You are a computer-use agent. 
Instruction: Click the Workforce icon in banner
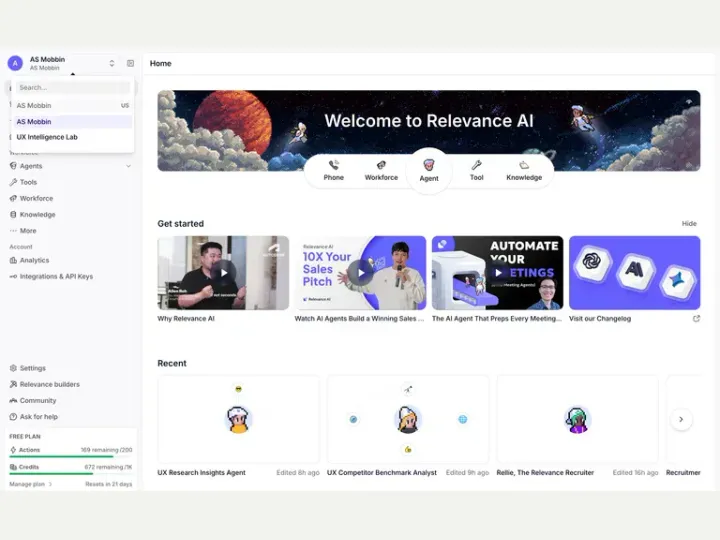[381, 165]
